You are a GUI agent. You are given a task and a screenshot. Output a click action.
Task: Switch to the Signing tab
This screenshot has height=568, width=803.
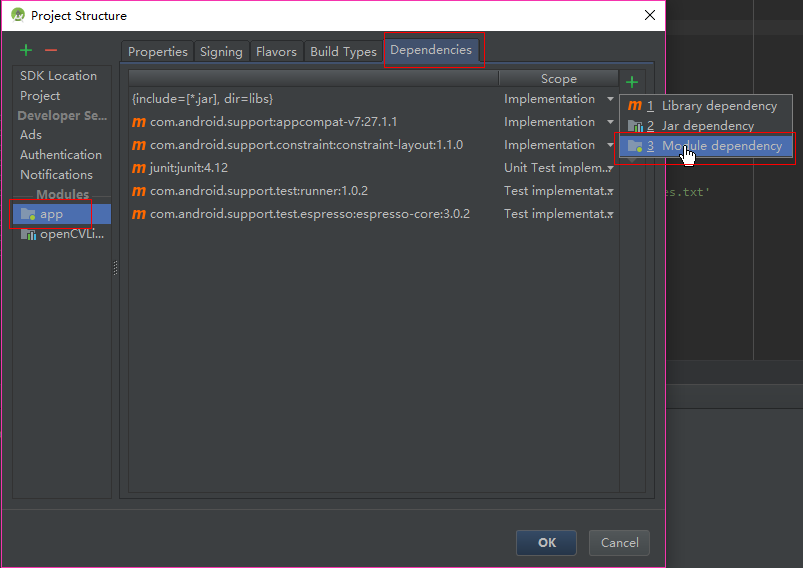click(221, 52)
